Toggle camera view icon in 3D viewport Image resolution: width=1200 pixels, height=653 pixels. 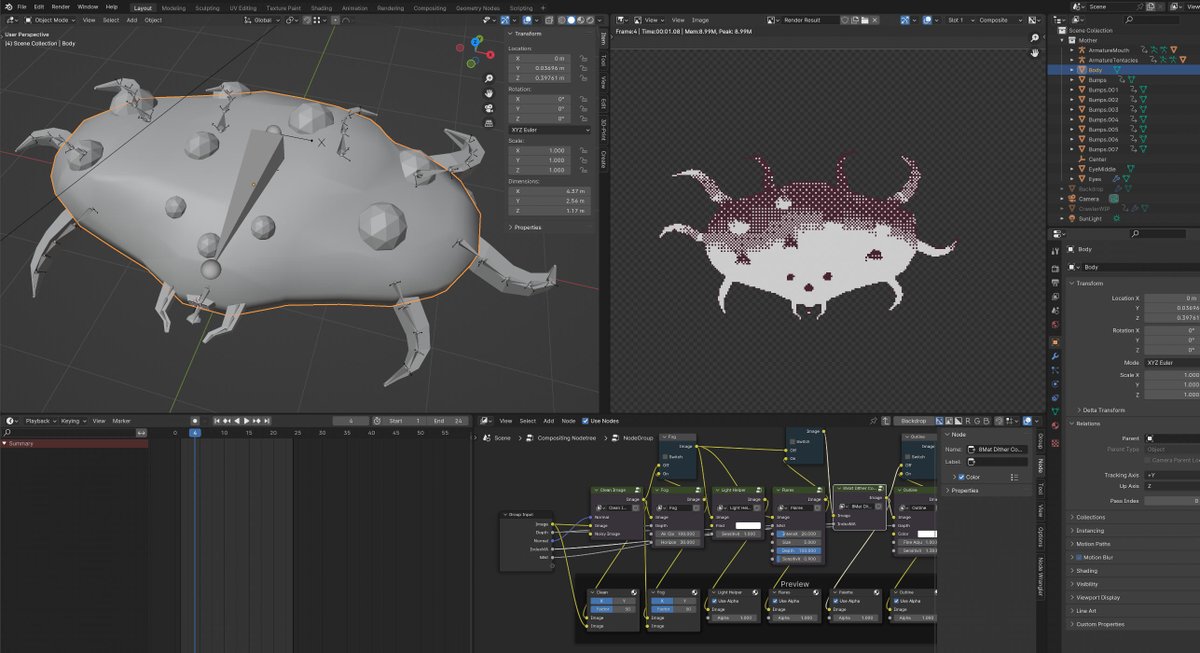[x=488, y=108]
